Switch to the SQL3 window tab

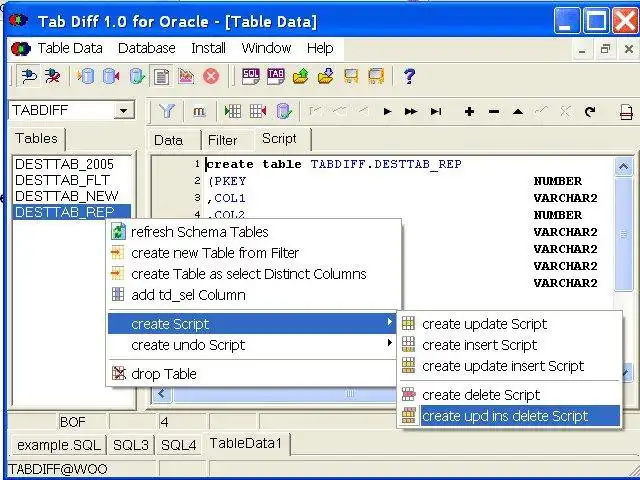131,445
